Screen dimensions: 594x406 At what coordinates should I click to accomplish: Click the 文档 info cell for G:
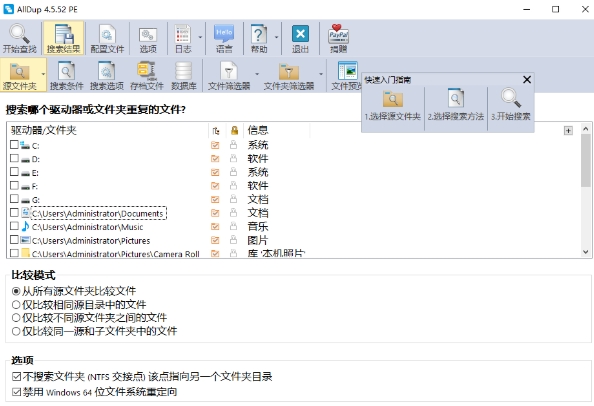point(258,199)
